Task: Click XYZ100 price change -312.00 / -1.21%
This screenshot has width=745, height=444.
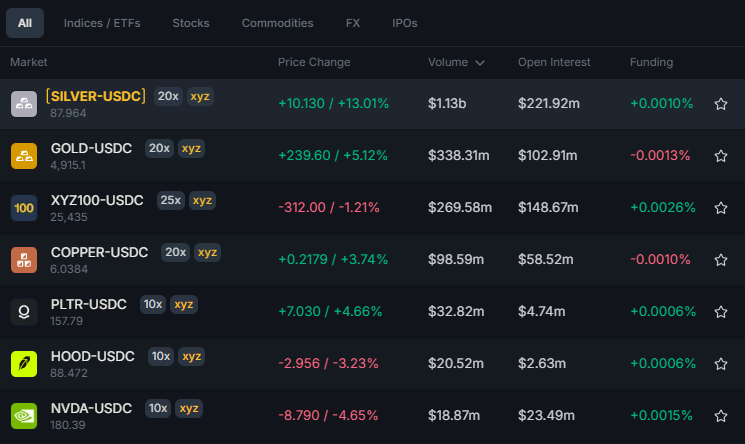Action: tap(329, 208)
